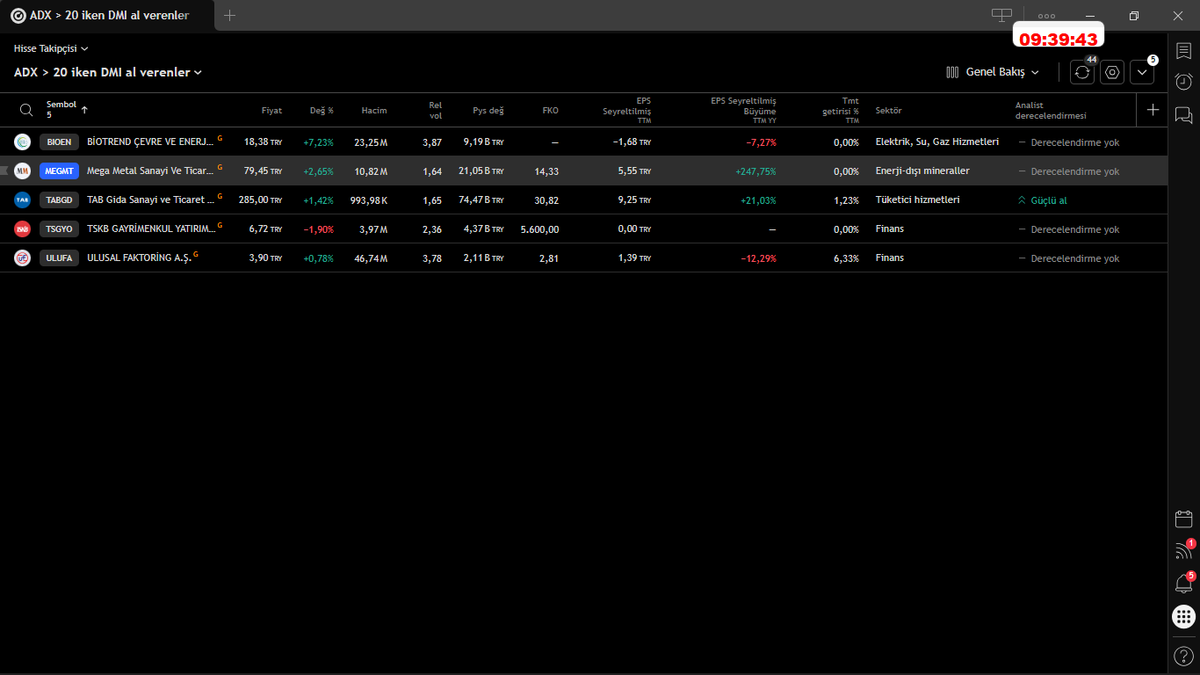Expand the chevron button with 5 badge
Image resolution: width=1200 pixels, height=675 pixels.
coord(1142,72)
